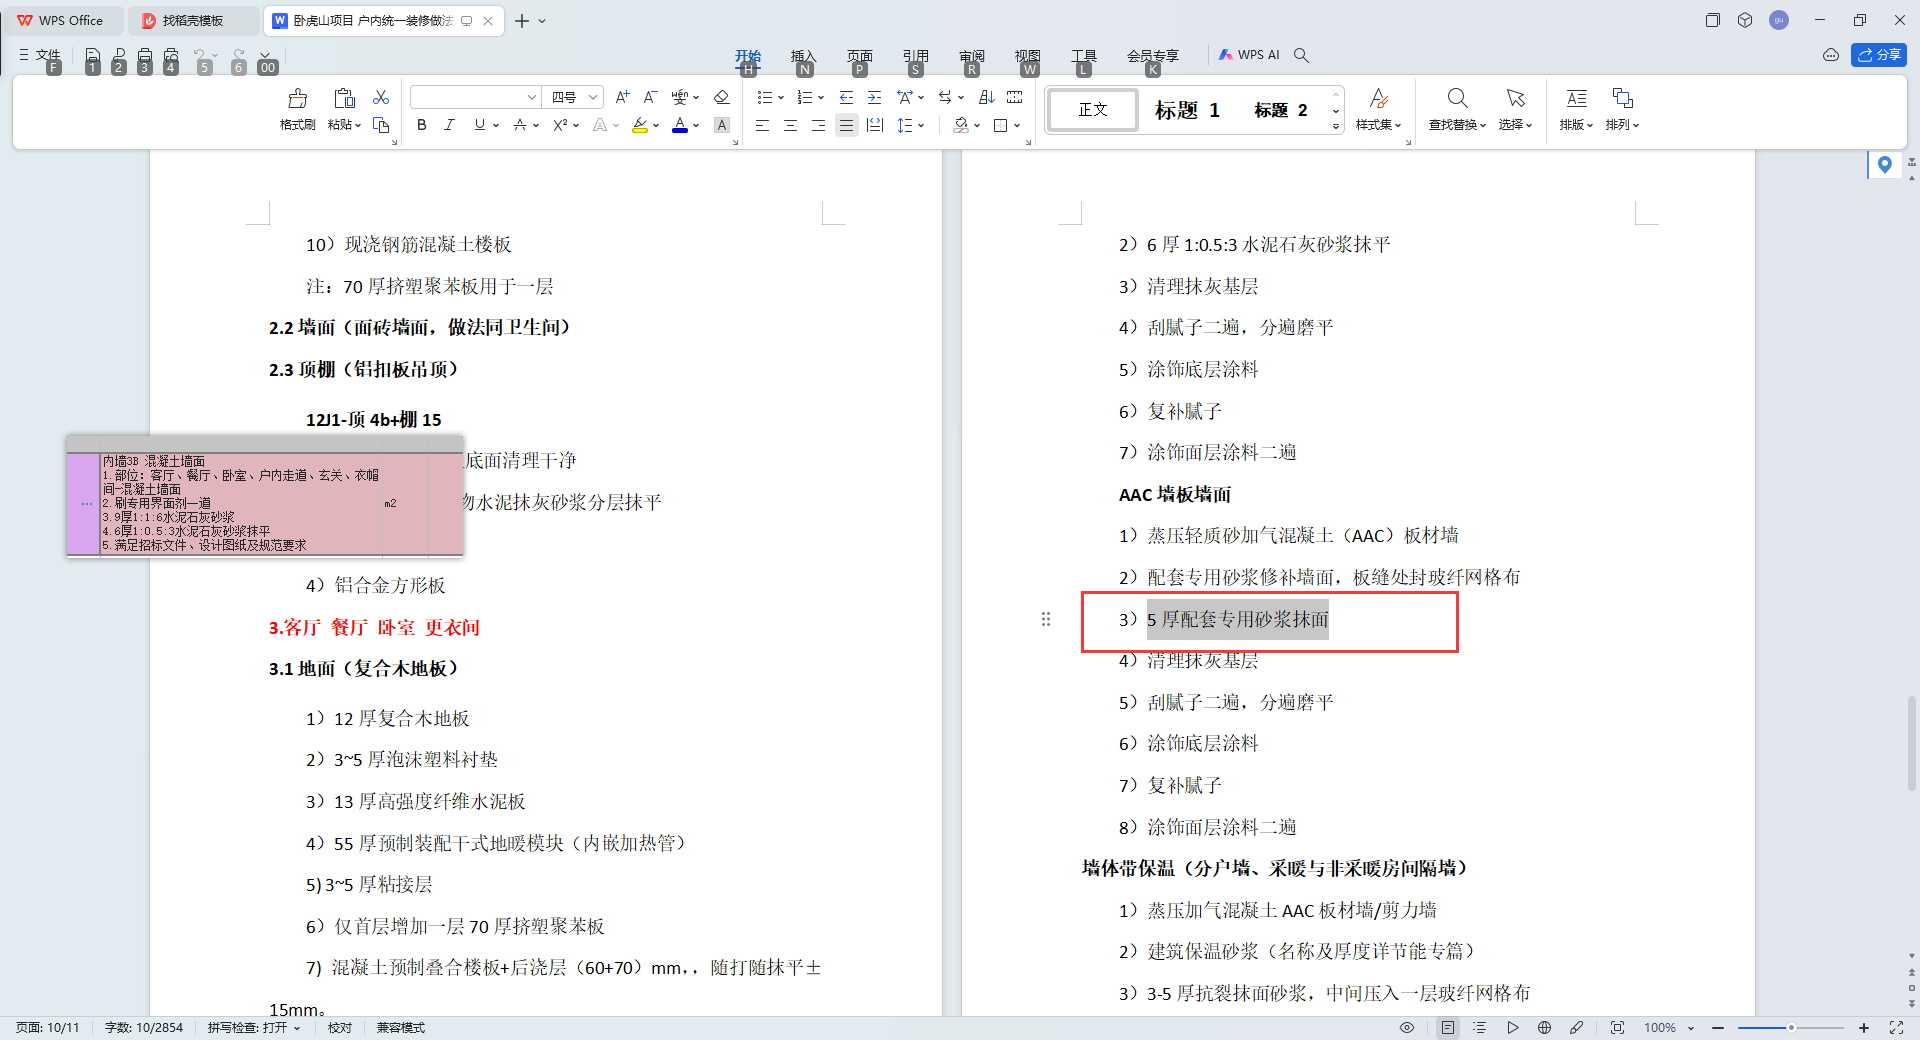
Task: Click the distributed alignment icon
Action: 875,125
